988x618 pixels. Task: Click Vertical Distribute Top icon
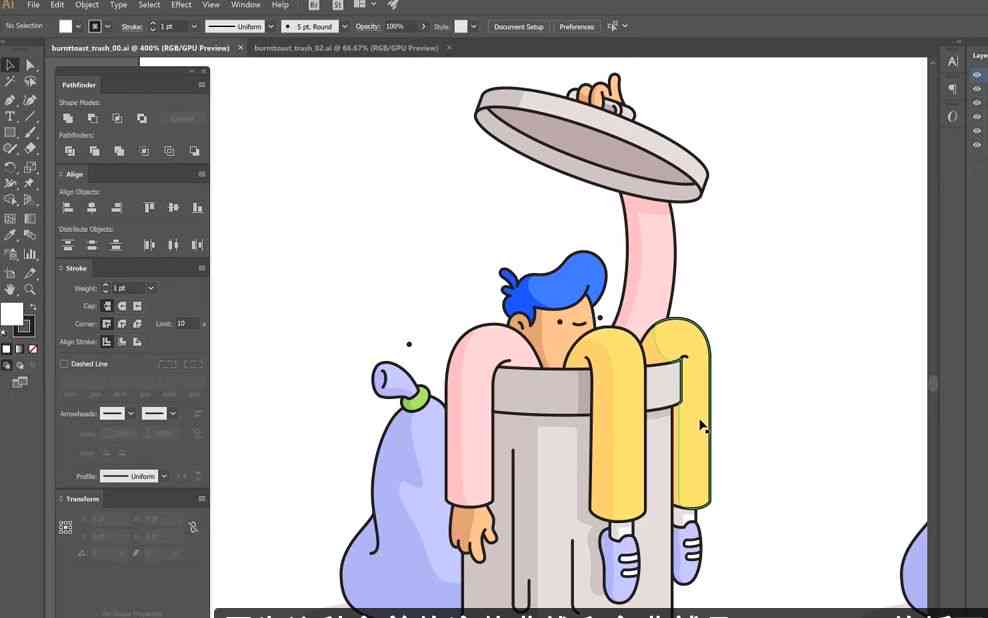tap(68, 245)
